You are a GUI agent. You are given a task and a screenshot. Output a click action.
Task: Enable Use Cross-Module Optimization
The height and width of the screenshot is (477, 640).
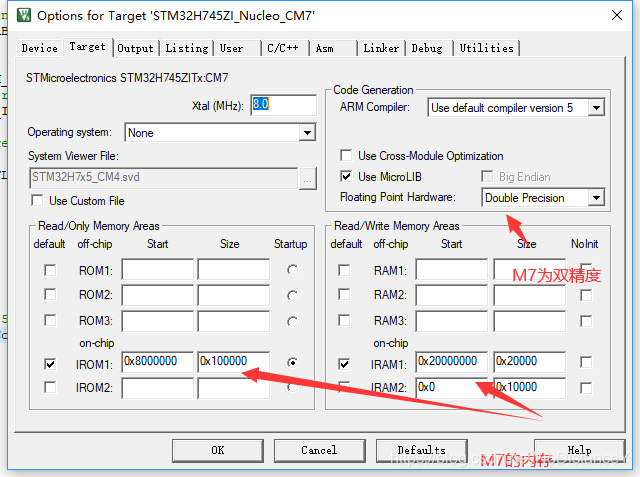point(346,156)
